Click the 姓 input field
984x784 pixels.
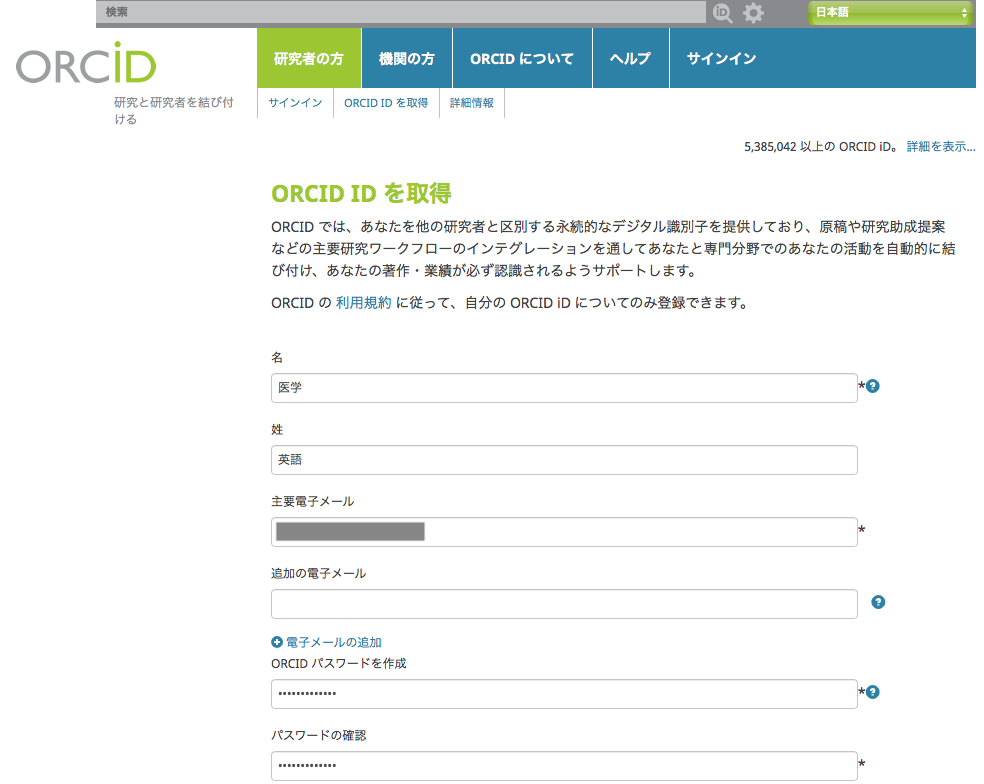point(564,460)
